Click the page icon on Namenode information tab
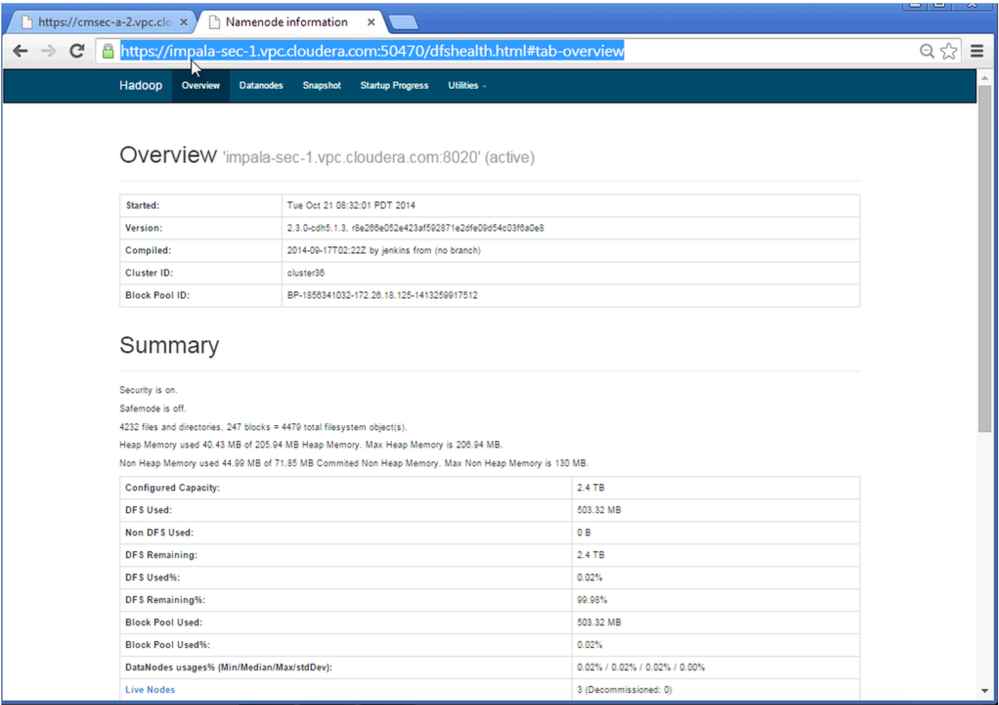 [215, 22]
